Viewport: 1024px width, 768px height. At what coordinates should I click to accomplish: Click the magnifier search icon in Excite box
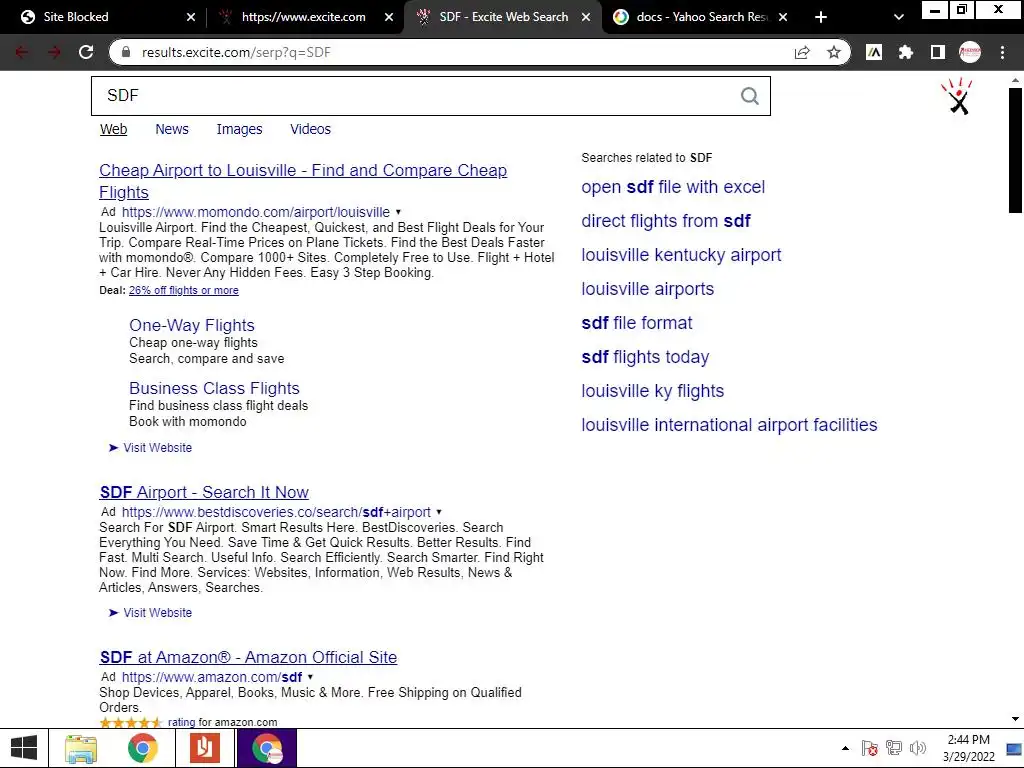[x=750, y=96]
